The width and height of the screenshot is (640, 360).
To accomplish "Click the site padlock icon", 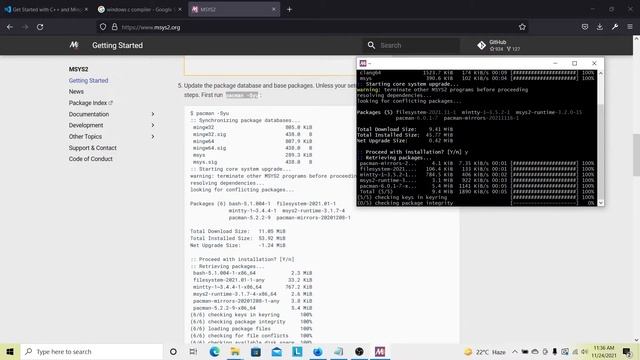I will coord(115,27).
